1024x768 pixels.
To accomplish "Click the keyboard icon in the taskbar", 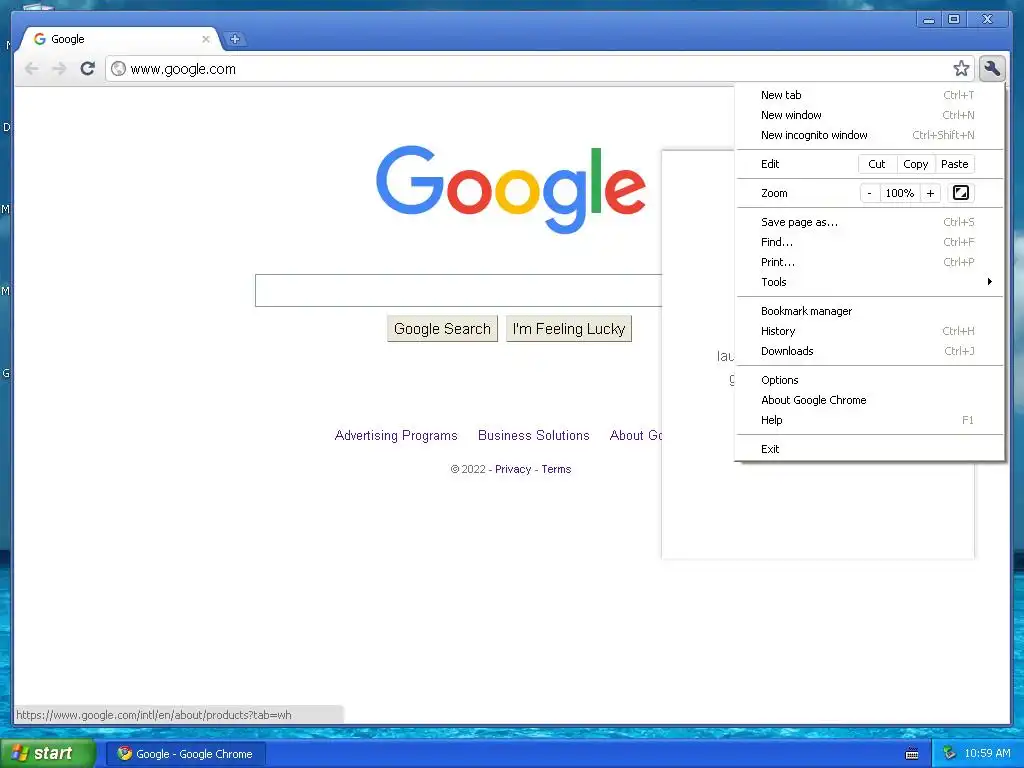I will pyautogui.click(x=912, y=754).
